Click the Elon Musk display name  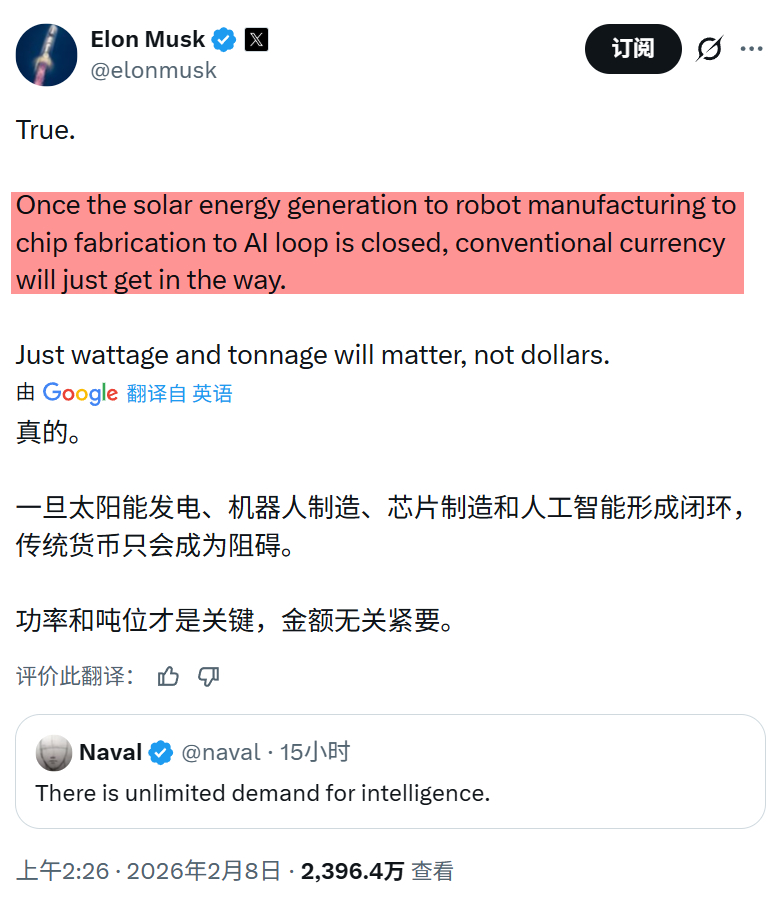pyautogui.click(x=147, y=40)
